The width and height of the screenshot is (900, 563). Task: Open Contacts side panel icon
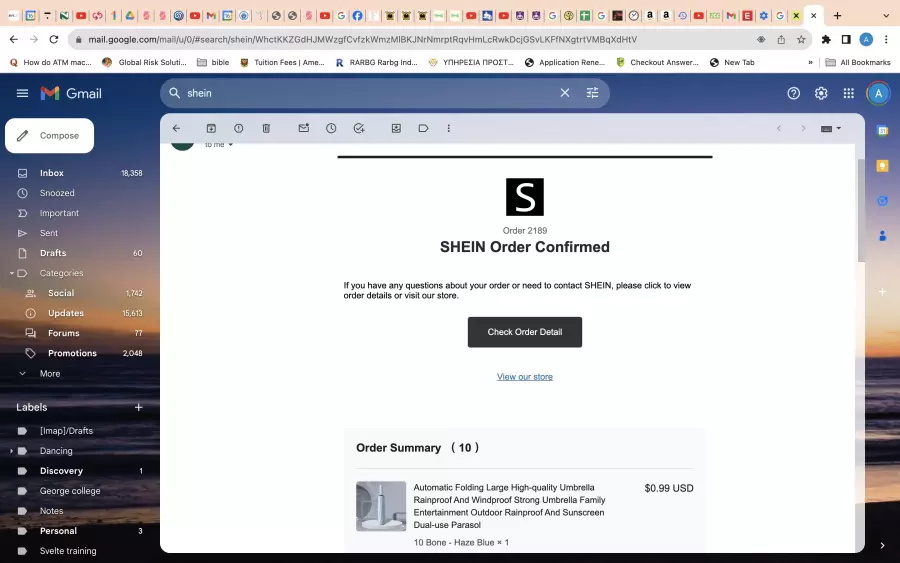click(883, 236)
